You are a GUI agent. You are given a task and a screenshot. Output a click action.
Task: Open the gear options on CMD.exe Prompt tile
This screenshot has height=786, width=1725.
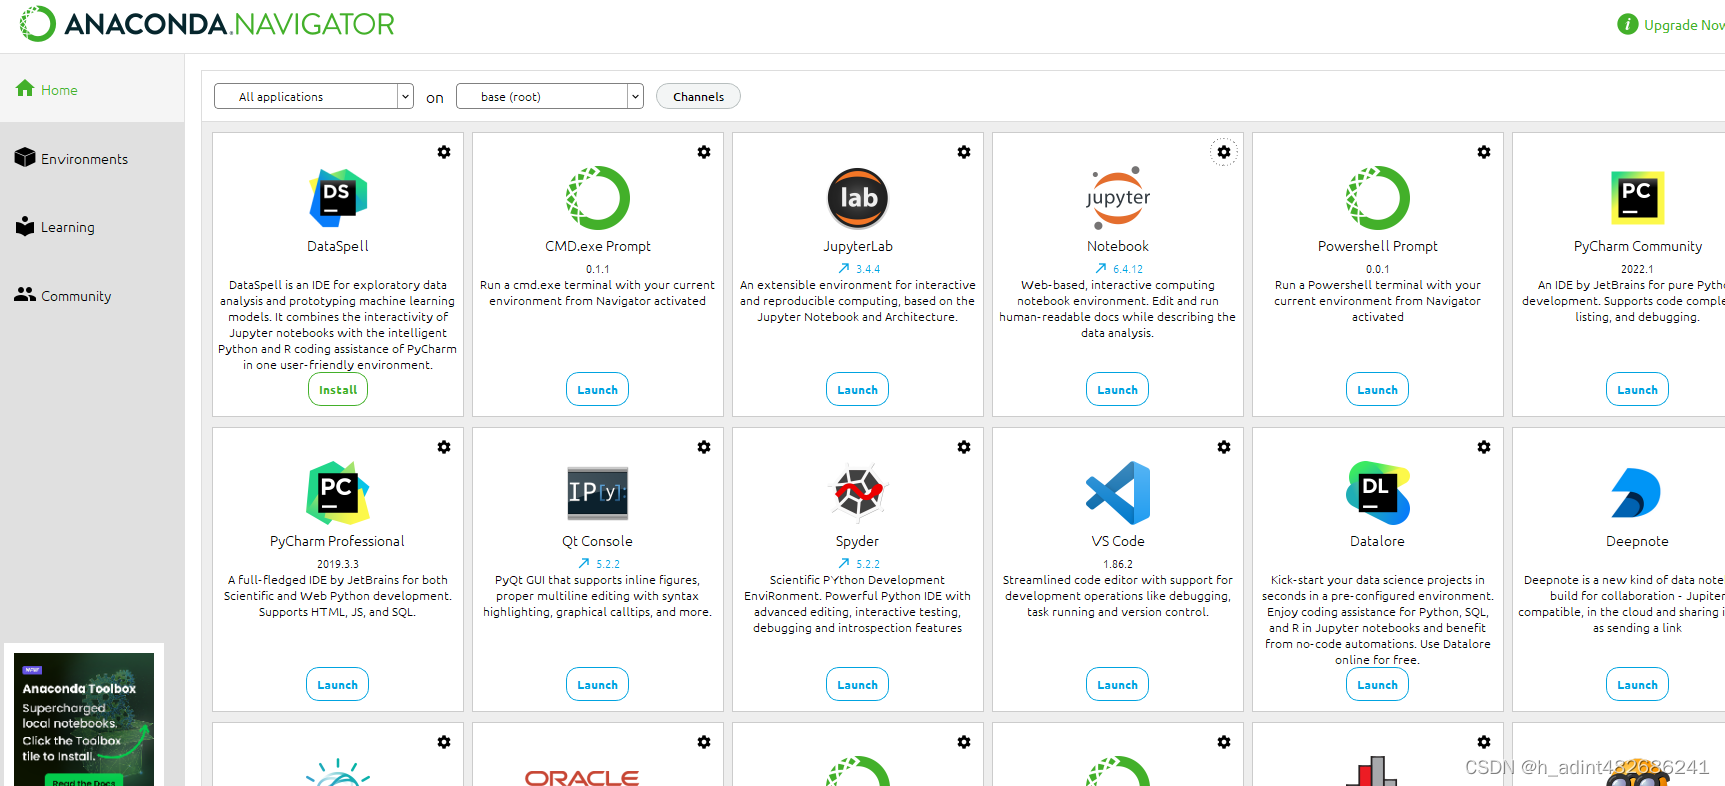click(704, 152)
